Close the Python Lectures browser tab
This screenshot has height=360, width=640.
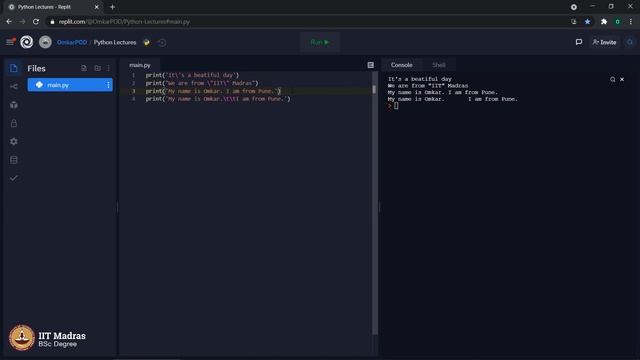click(97, 7)
